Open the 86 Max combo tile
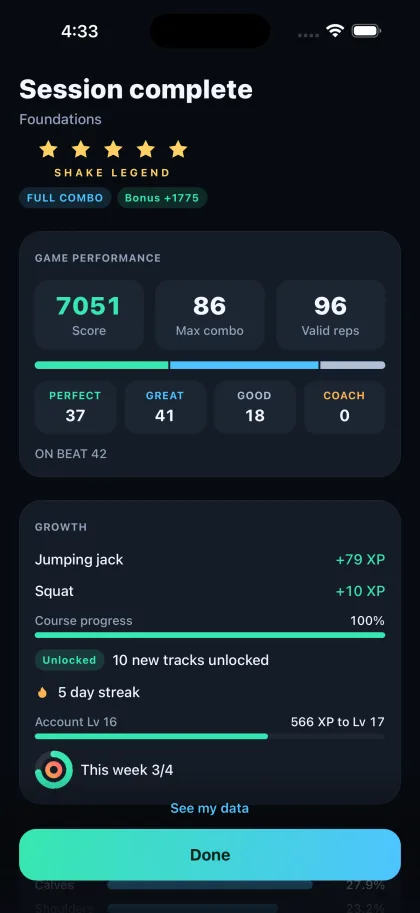This screenshot has width=420, height=913. pyautogui.click(x=210, y=315)
